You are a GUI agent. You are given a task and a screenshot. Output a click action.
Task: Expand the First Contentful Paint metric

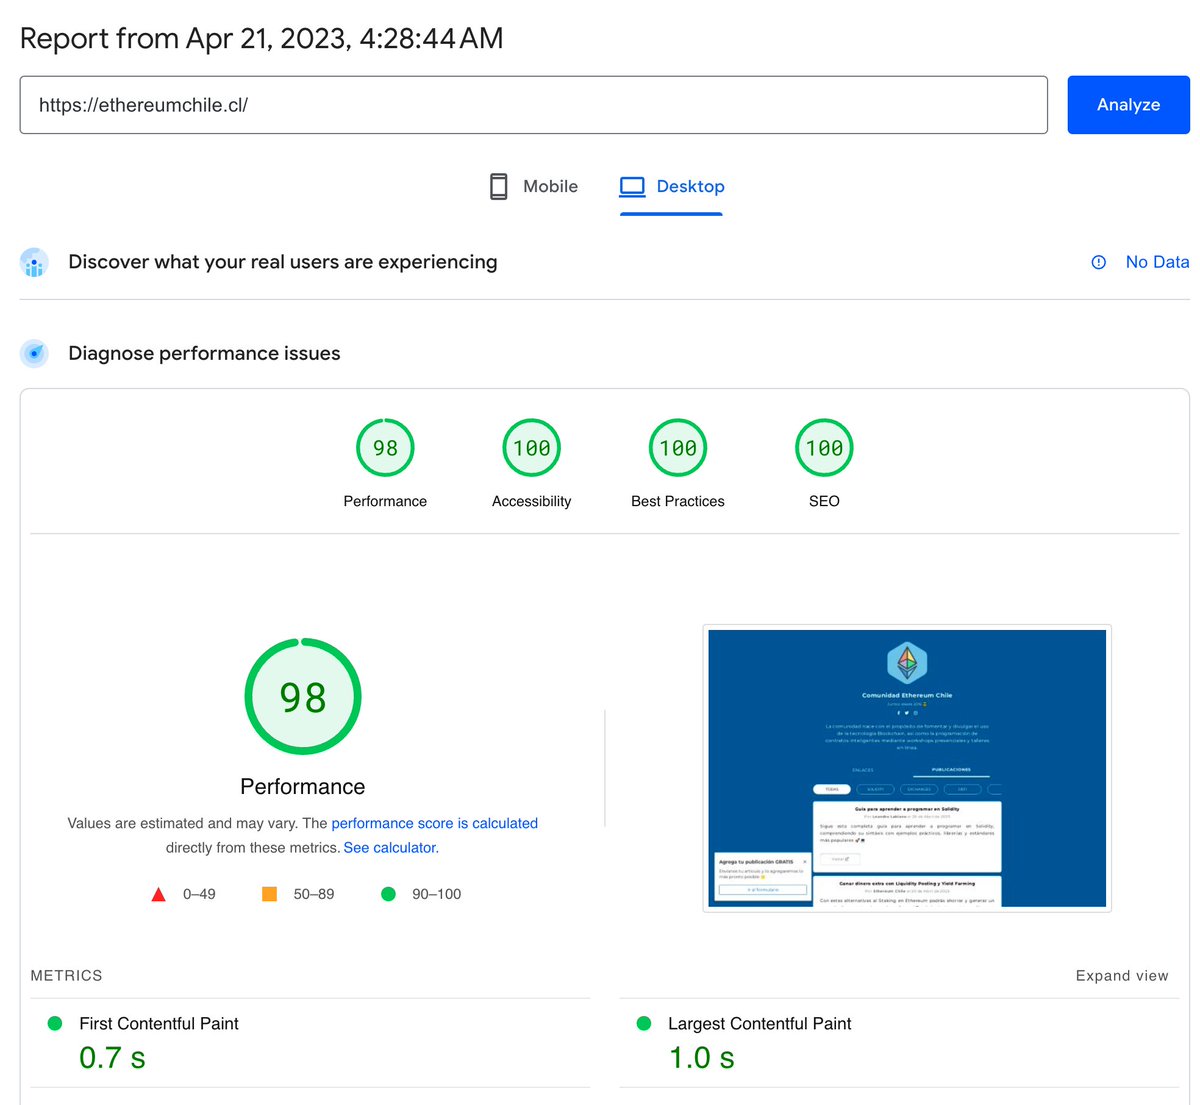[310, 1043]
